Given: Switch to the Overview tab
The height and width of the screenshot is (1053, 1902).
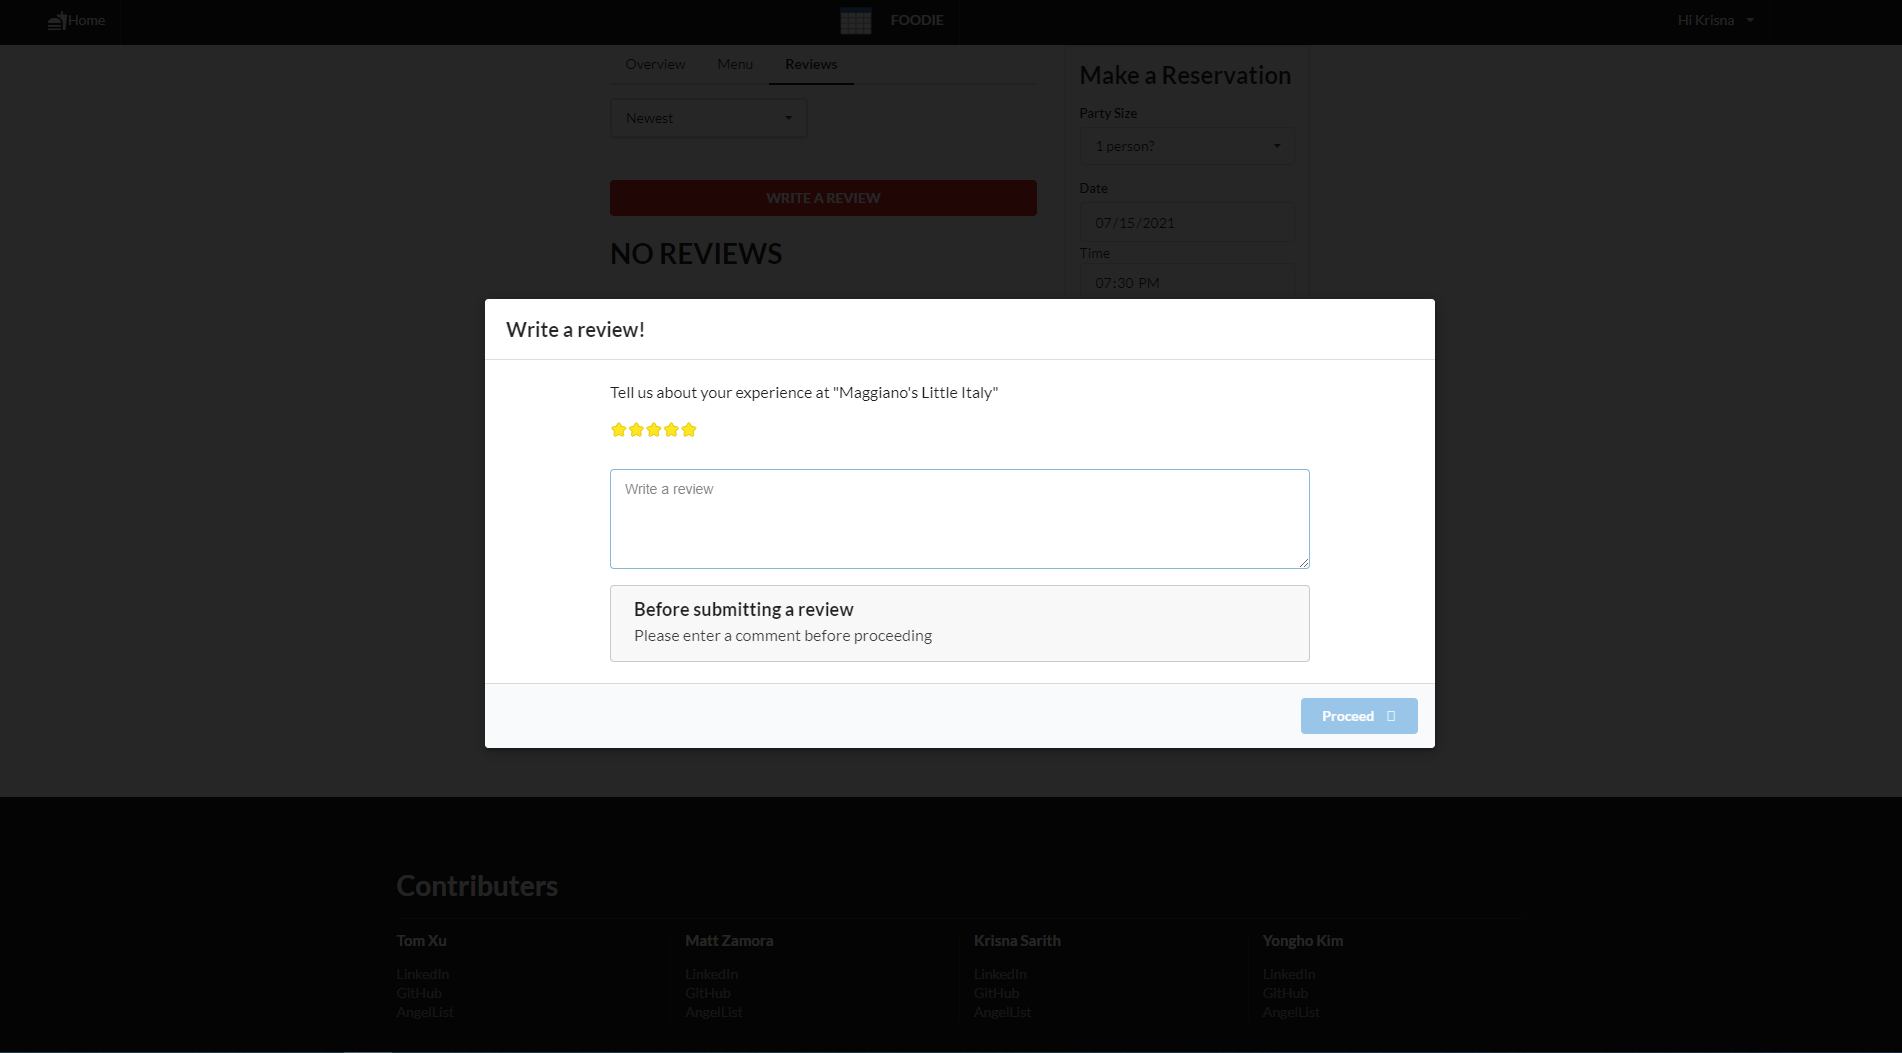Looking at the screenshot, I should 655,64.
